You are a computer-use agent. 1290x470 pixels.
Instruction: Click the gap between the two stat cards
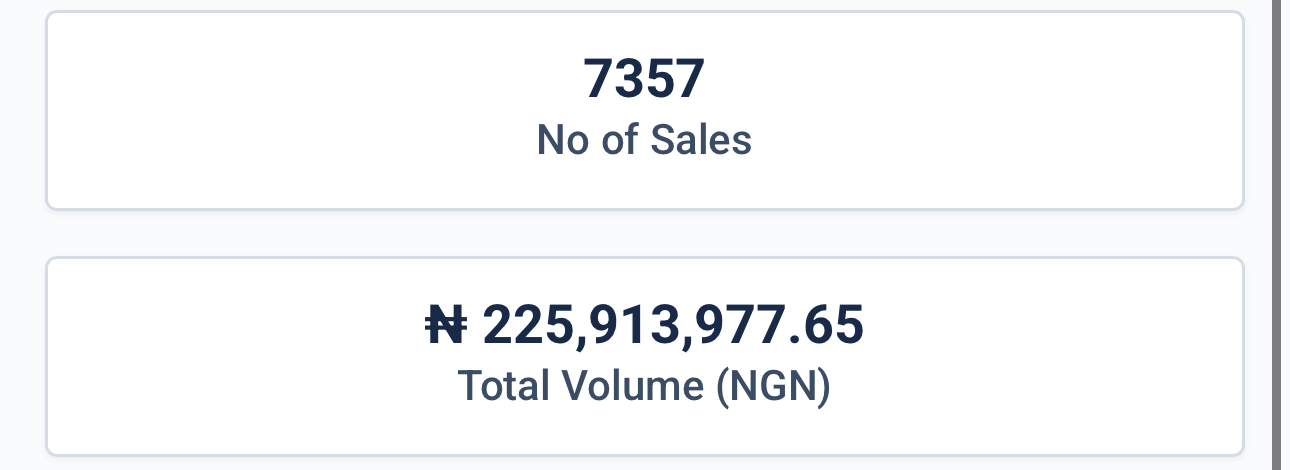(x=644, y=233)
